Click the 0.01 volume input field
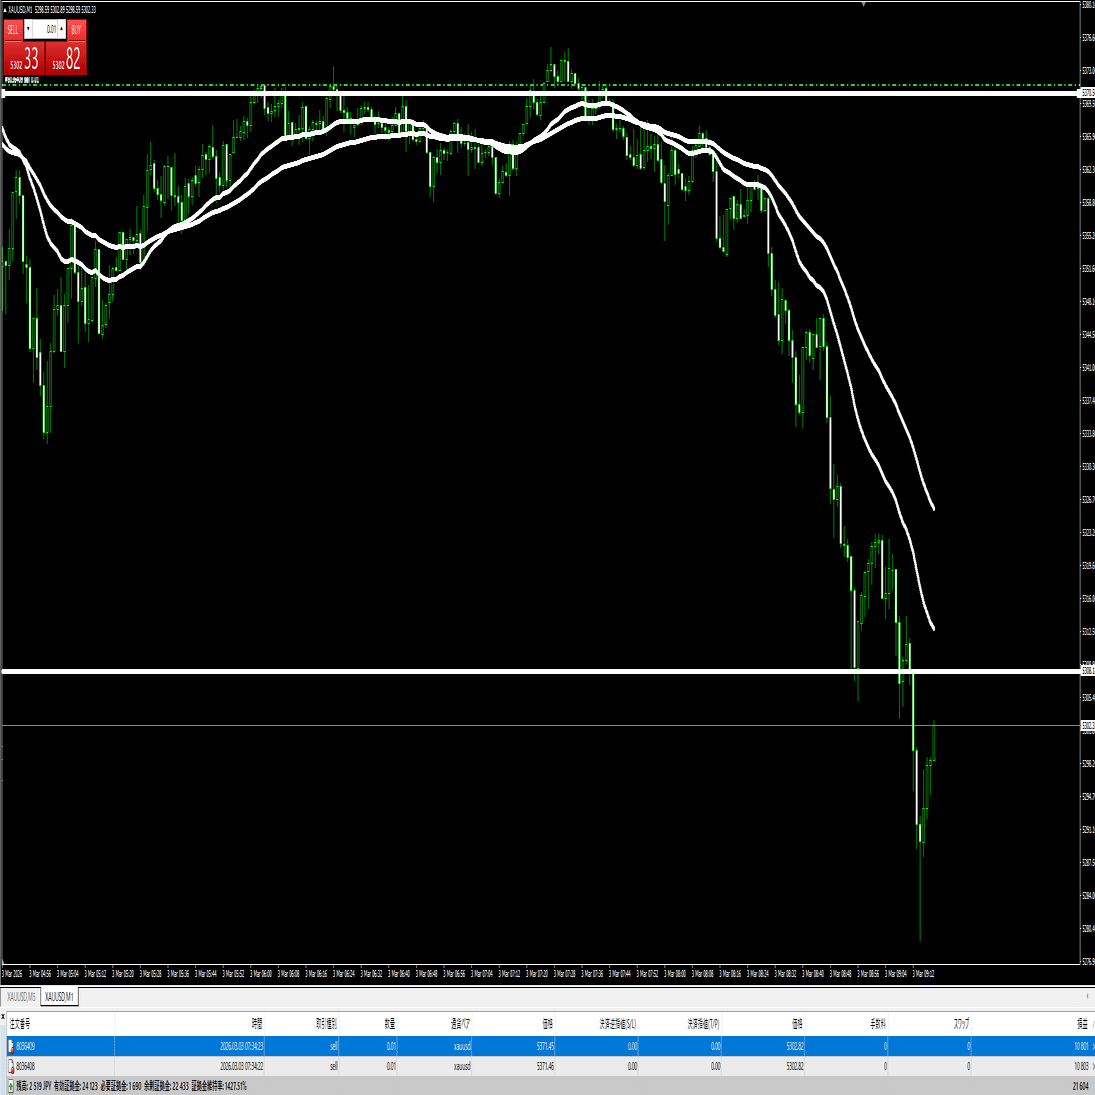Image resolution: width=1095 pixels, height=1095 pixels. [45, 29]
